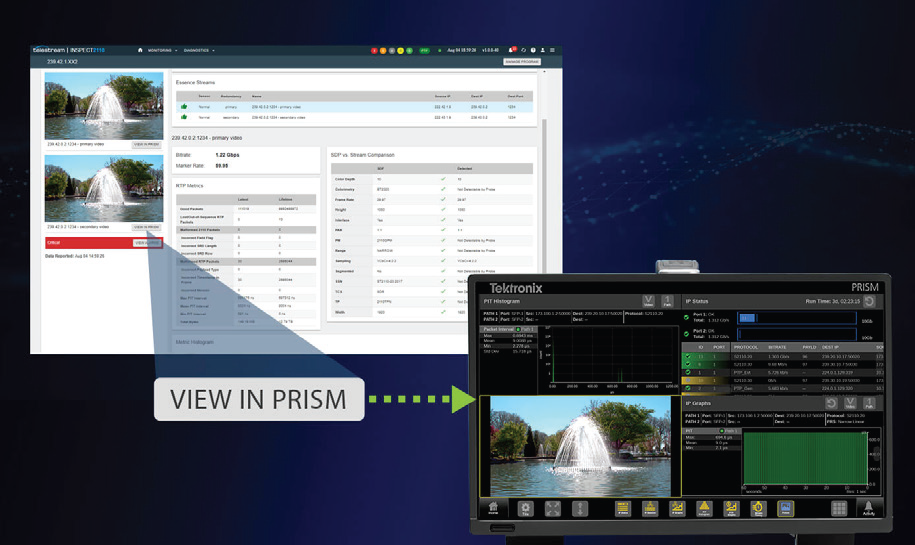Screen dimensions: 915x545
Task: Toggle fullscreen tile on PRISM toolbar
Action: 553,508
